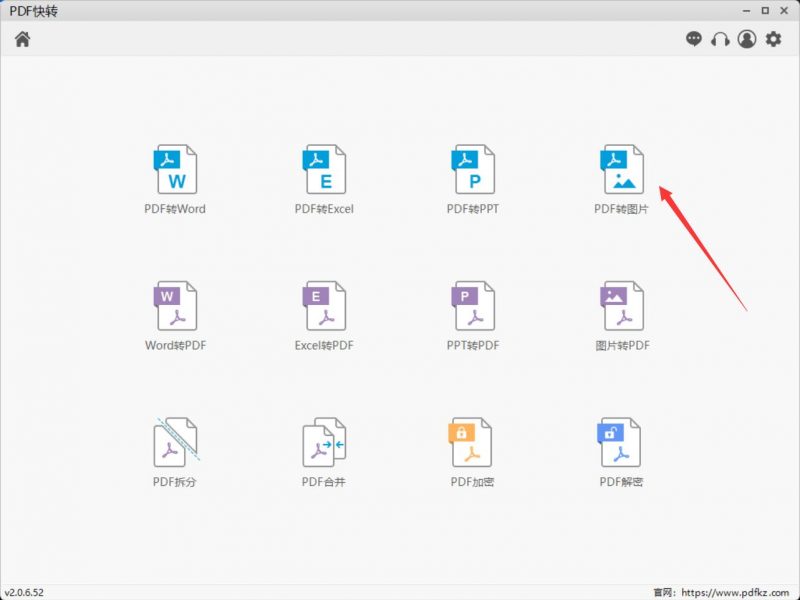Screen dimensions: 800x600
Task: Click the PDF转Word text label
Action: [175, 210]
